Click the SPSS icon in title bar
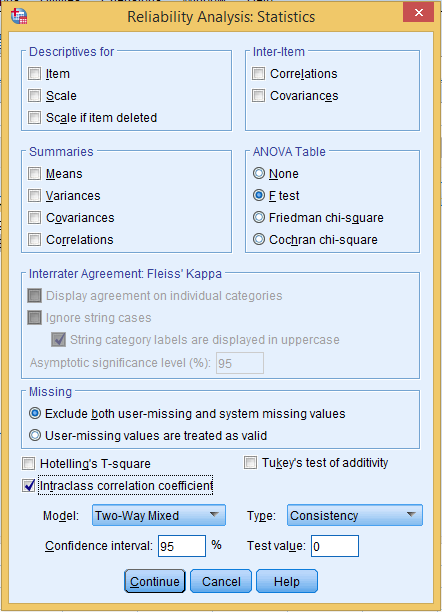The height and width of the screenshot is (612, 442). coord(18,16)
